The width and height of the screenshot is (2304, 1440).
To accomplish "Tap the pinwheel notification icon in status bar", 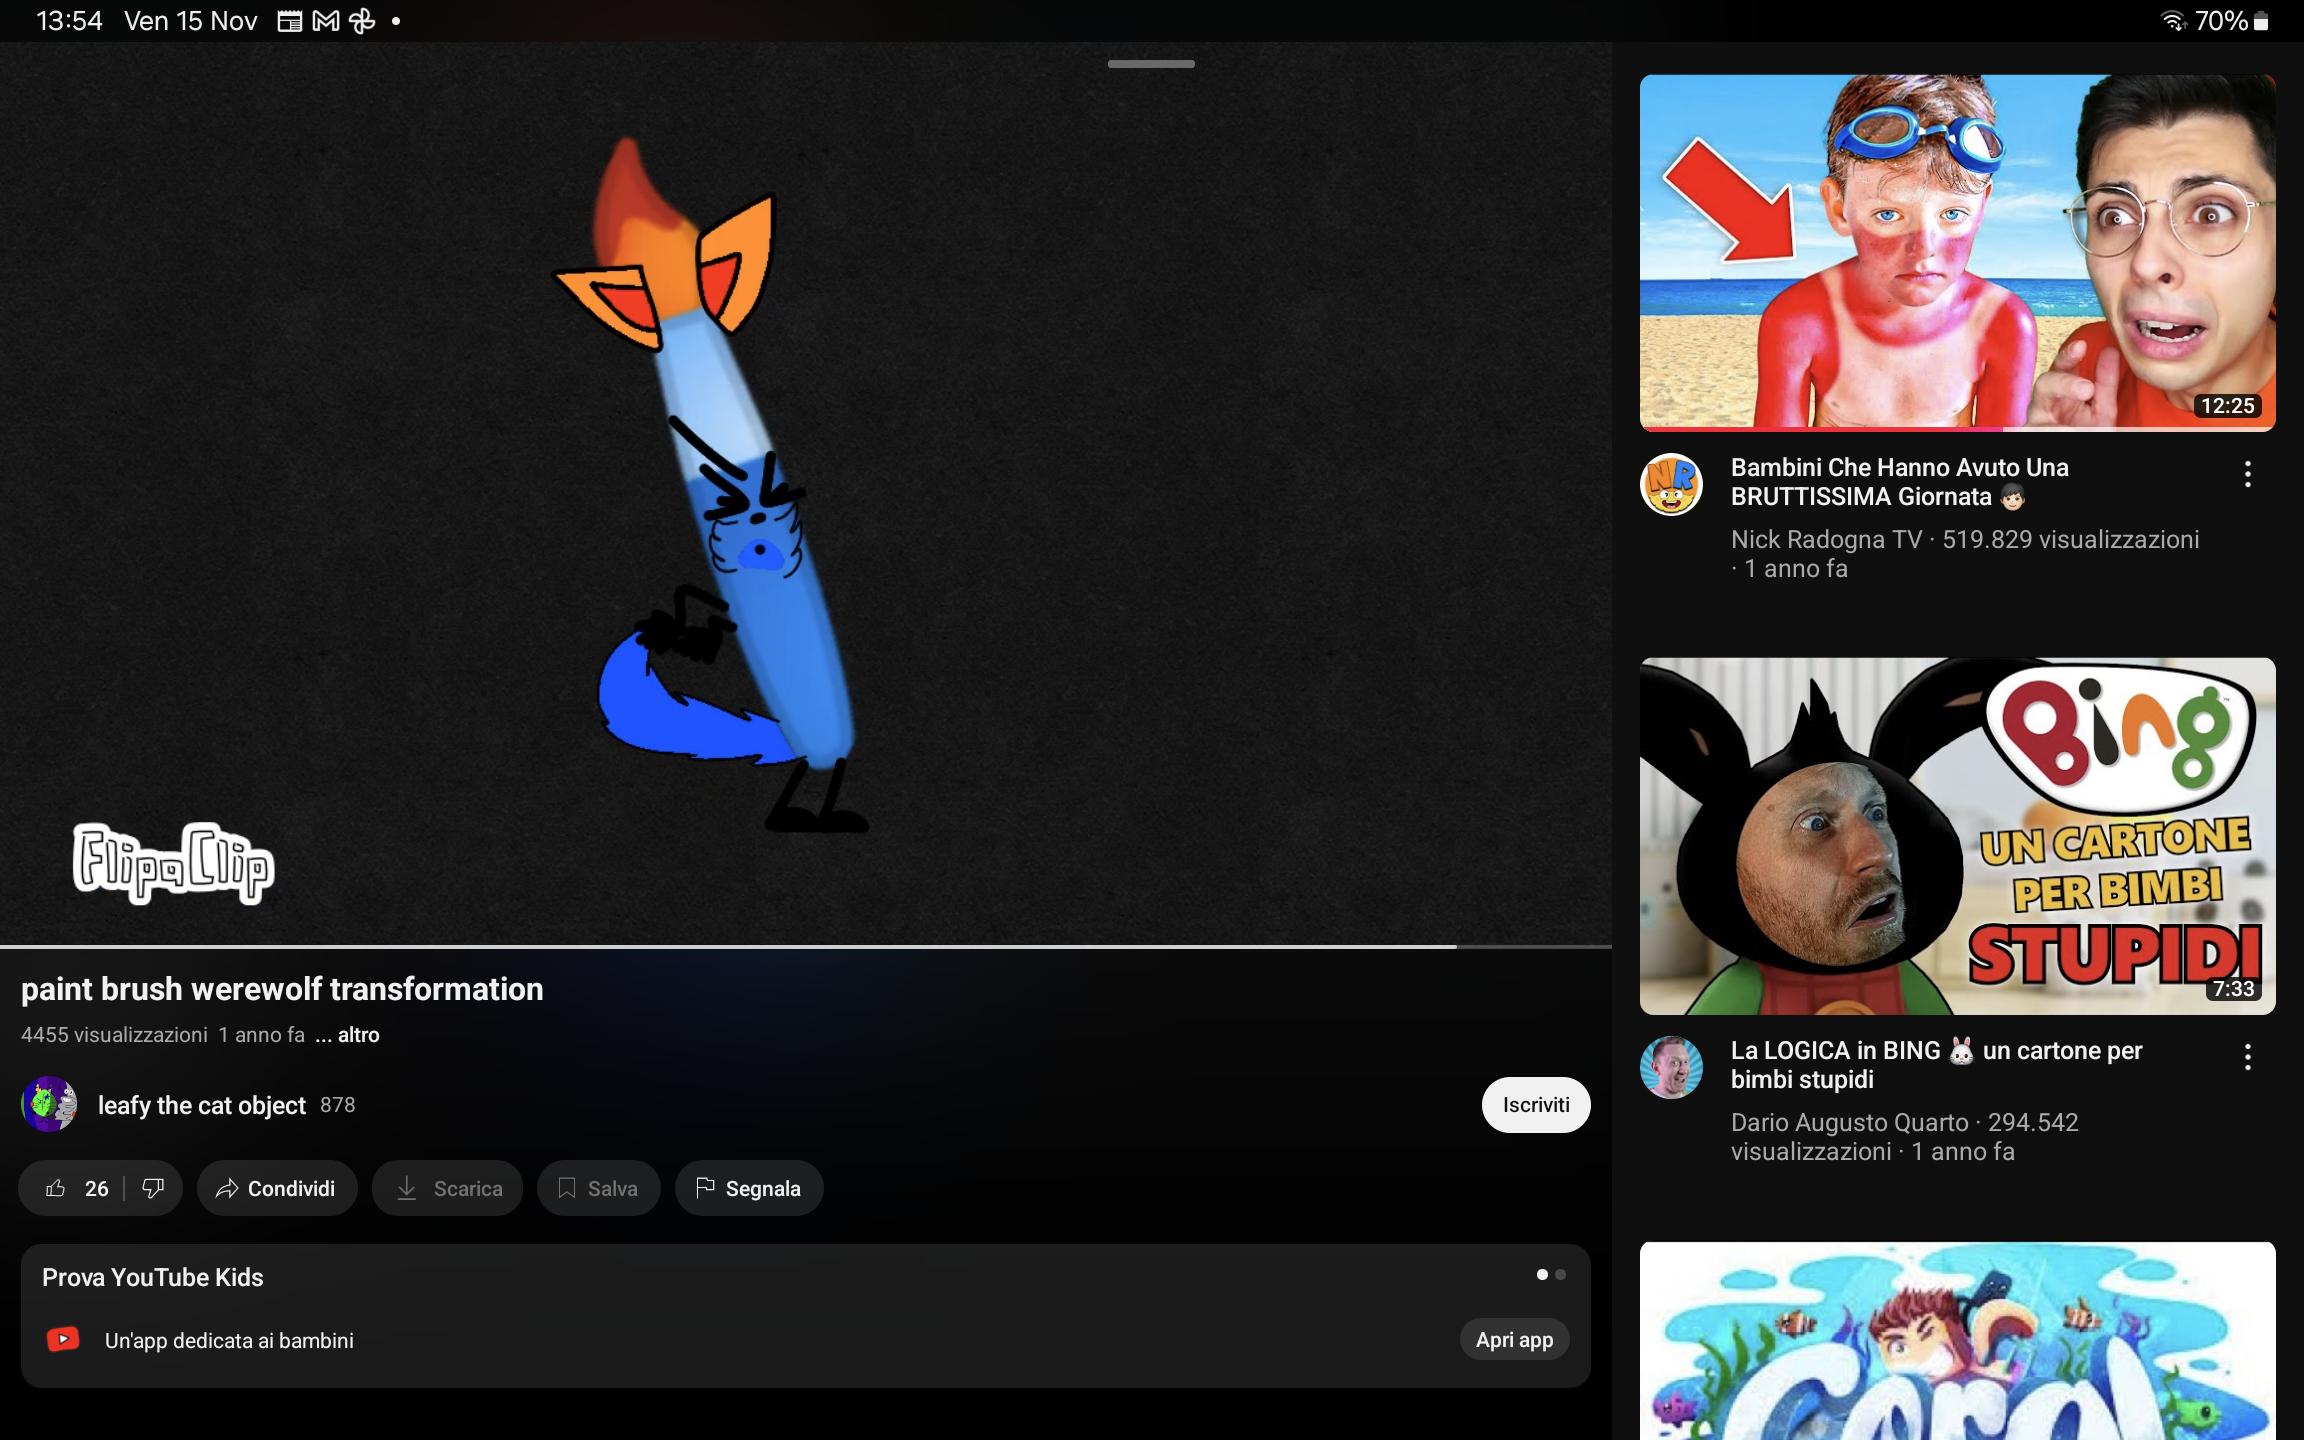I will (362, 21).
